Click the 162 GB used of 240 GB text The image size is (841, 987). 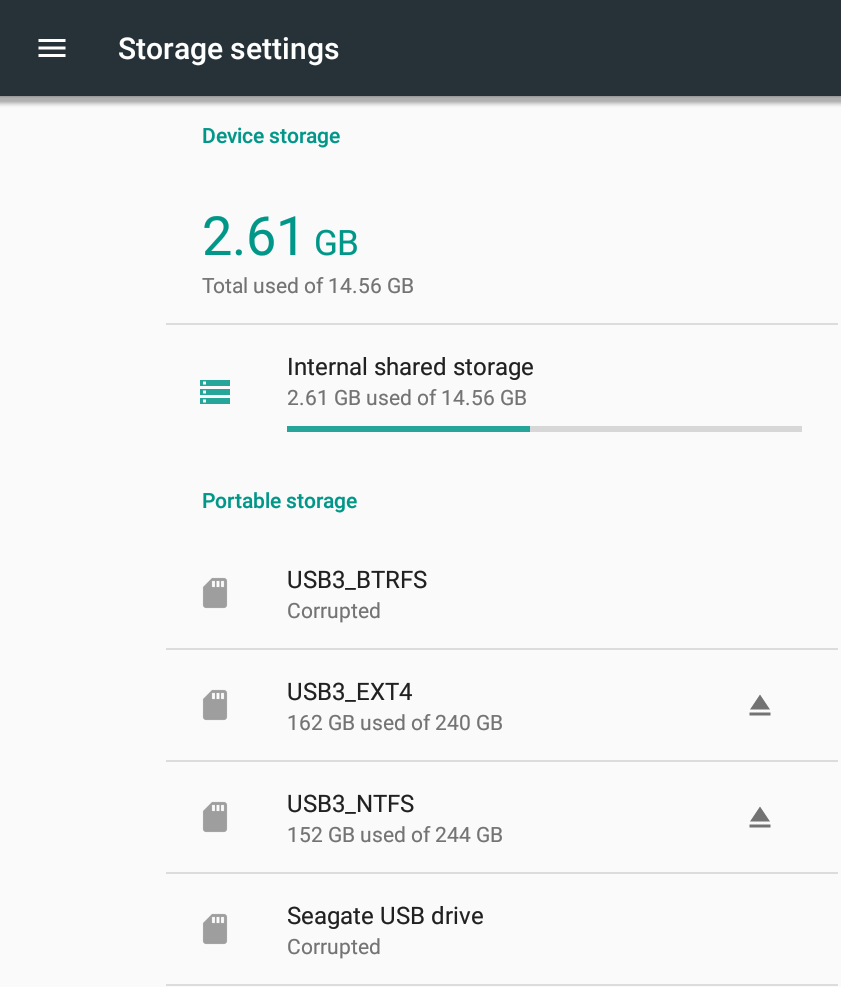[395, 723]
